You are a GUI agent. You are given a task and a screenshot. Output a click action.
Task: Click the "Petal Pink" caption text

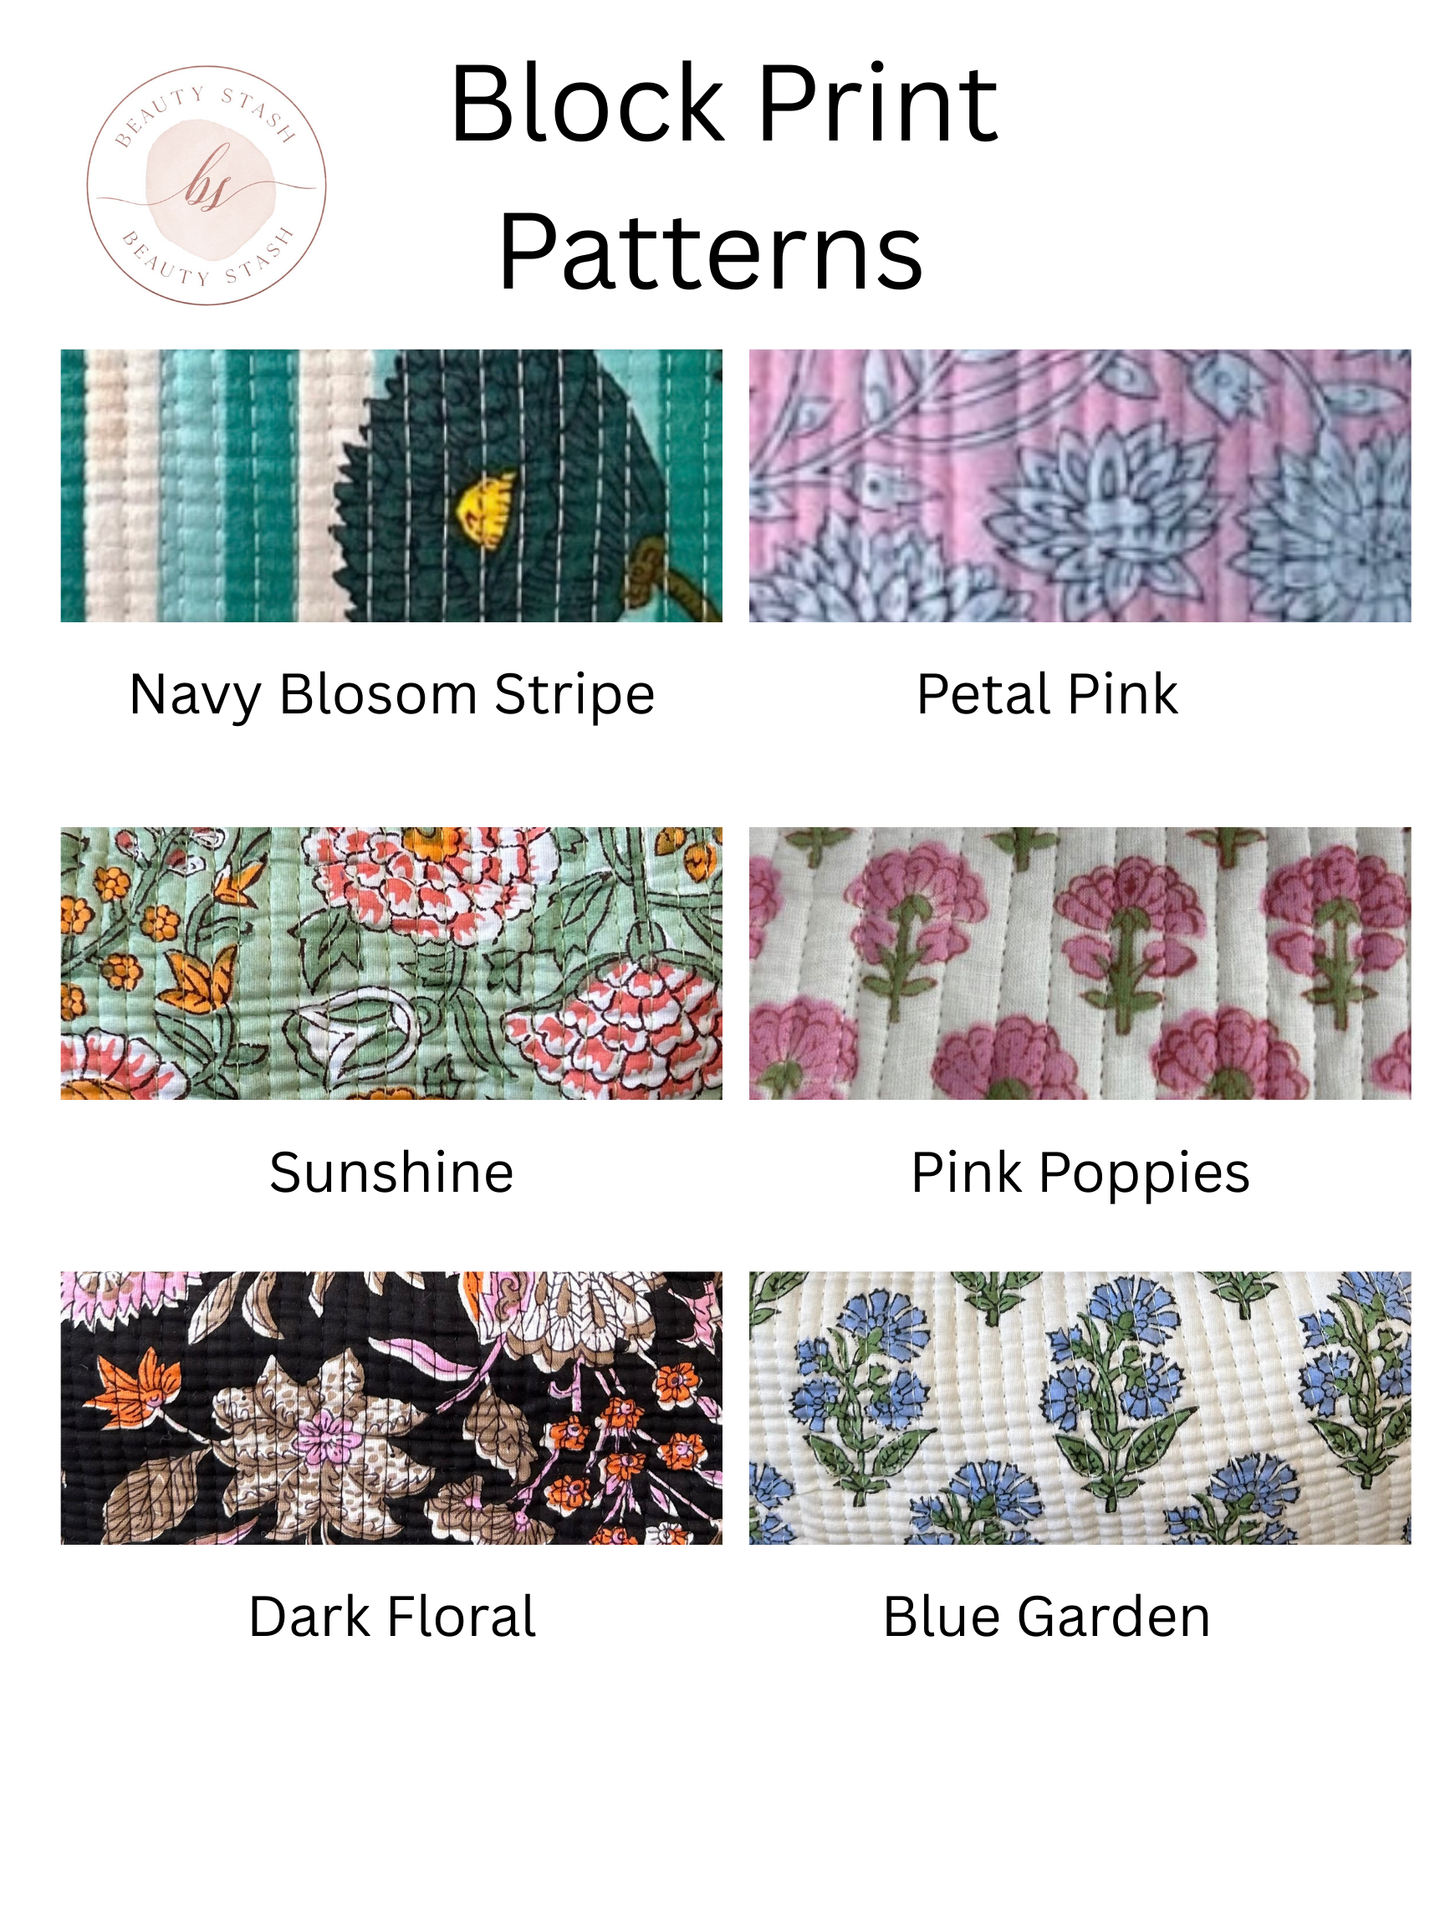[1047, 694]
